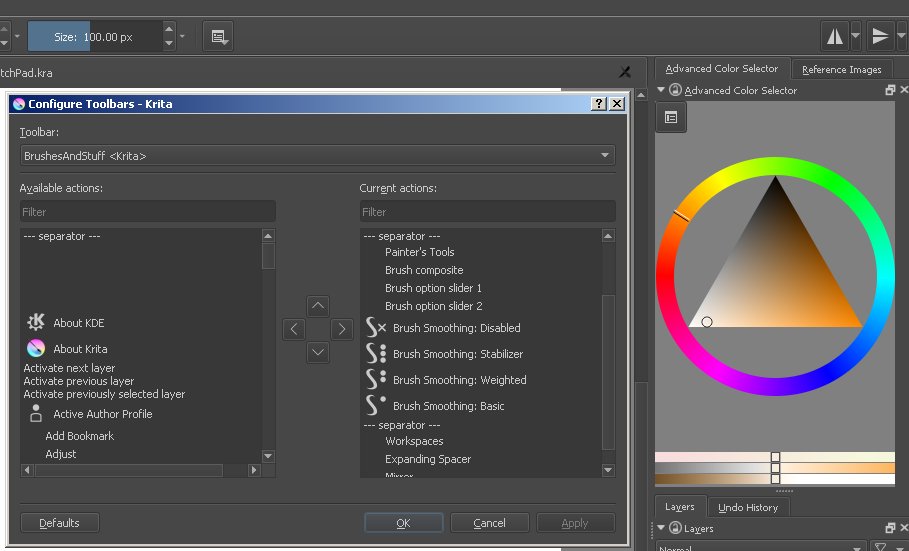Increase brush size with up stepper
Image resolution: width=909 pixels, height=551 pixels.
click(x=169, y=30)
